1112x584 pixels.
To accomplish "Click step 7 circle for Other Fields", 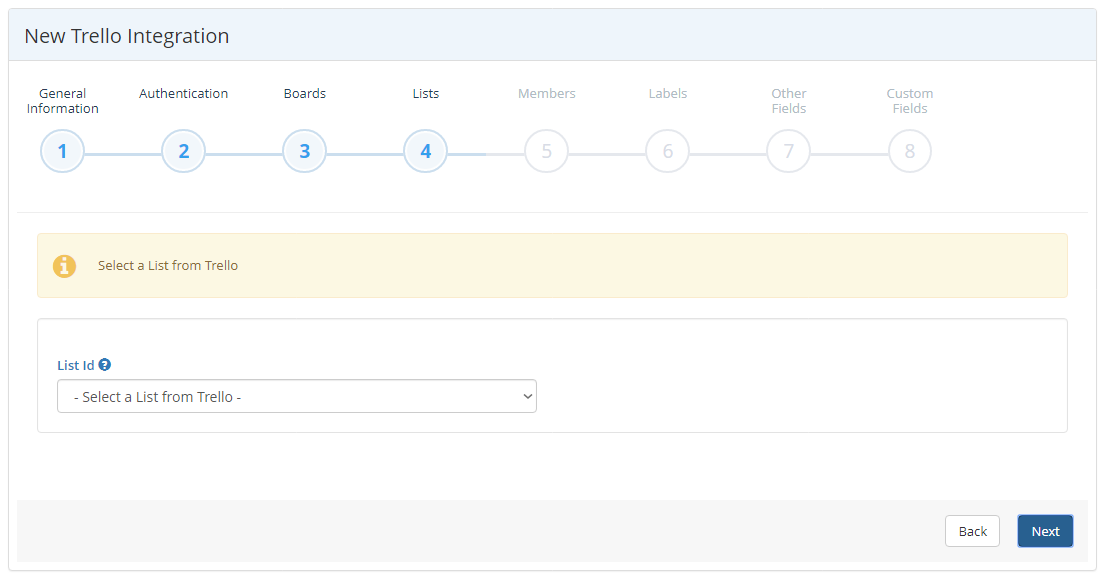I will click(788, 151).
